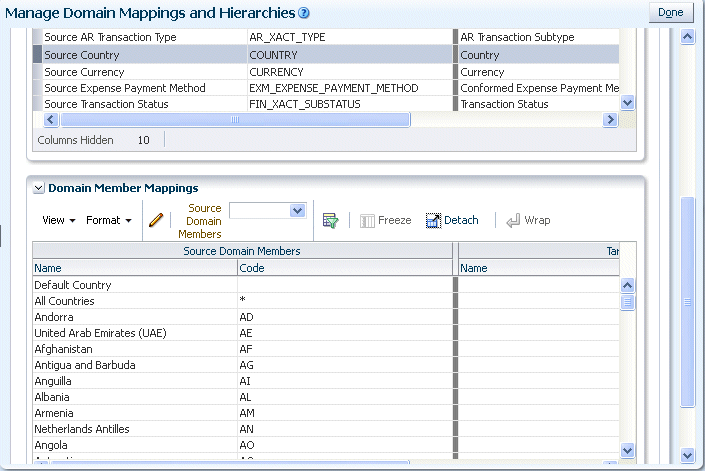Viewport: 705px width, 471px height.
Task: Select the United Arab Emirates (UAE) row
Action: [x=326, y=333]
